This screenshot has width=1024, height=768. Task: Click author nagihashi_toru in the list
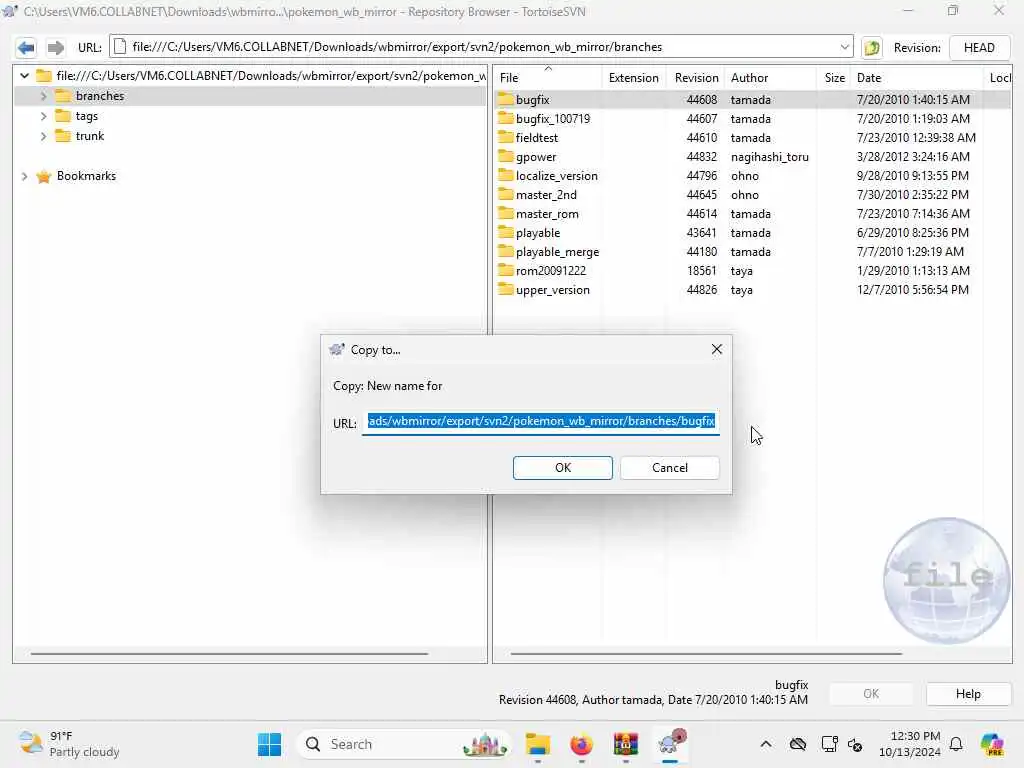point(769,157)
